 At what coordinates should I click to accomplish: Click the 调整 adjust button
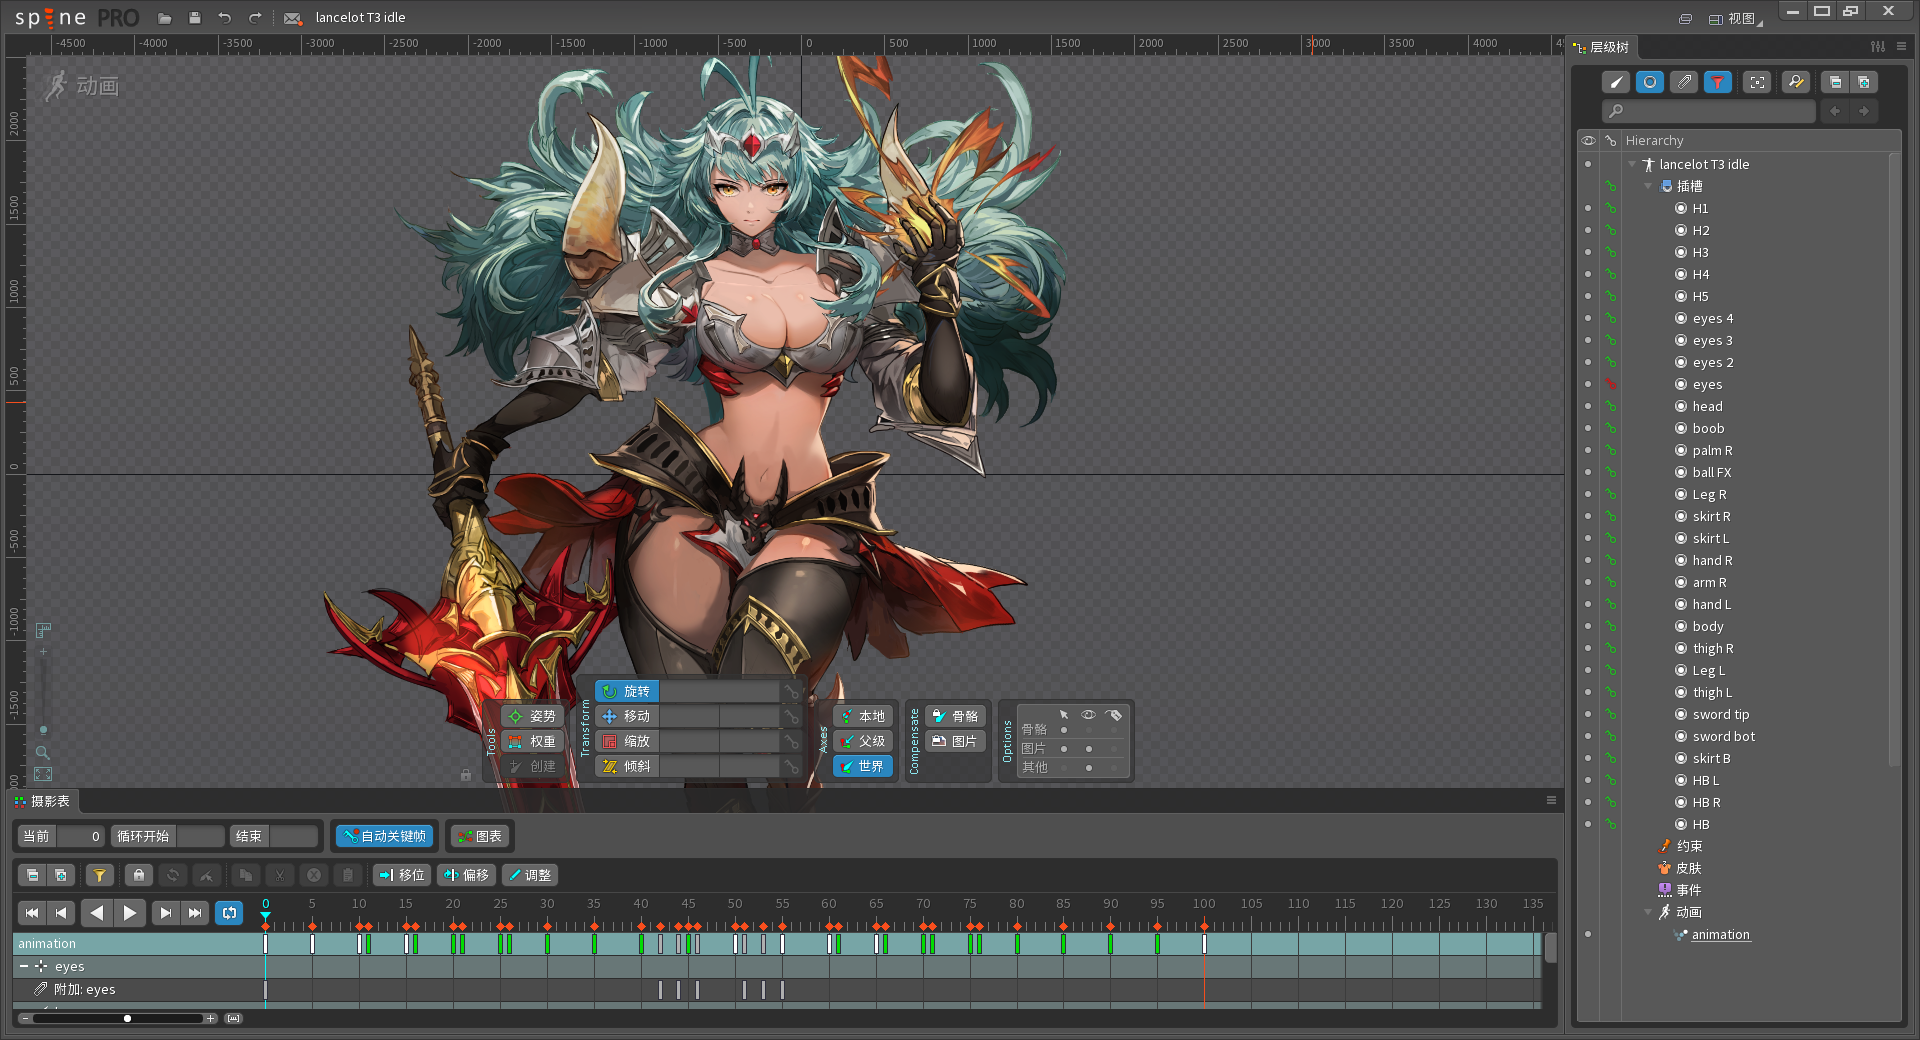pyautogui.click(x=529, y=875)
